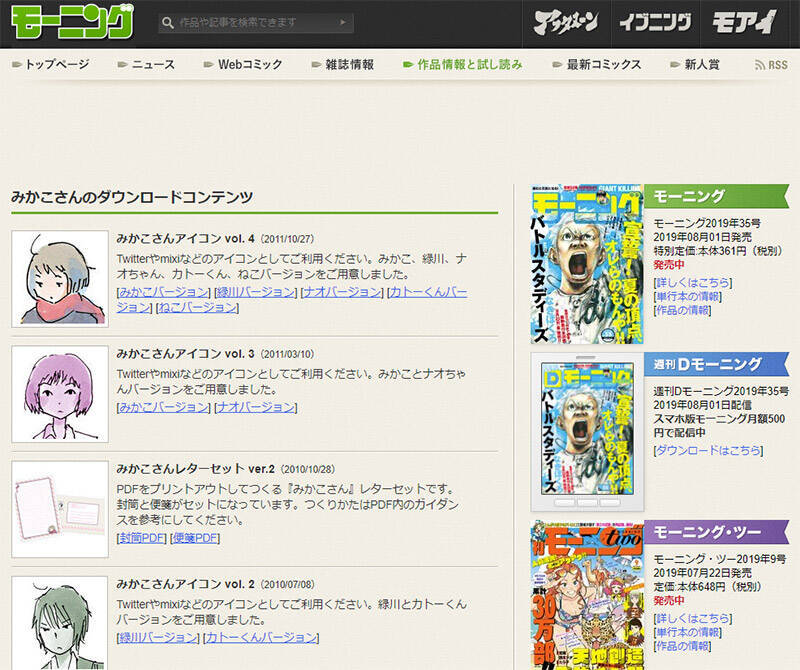Click the みかこさんアイコン vol. 4 thumbnail

59,279
